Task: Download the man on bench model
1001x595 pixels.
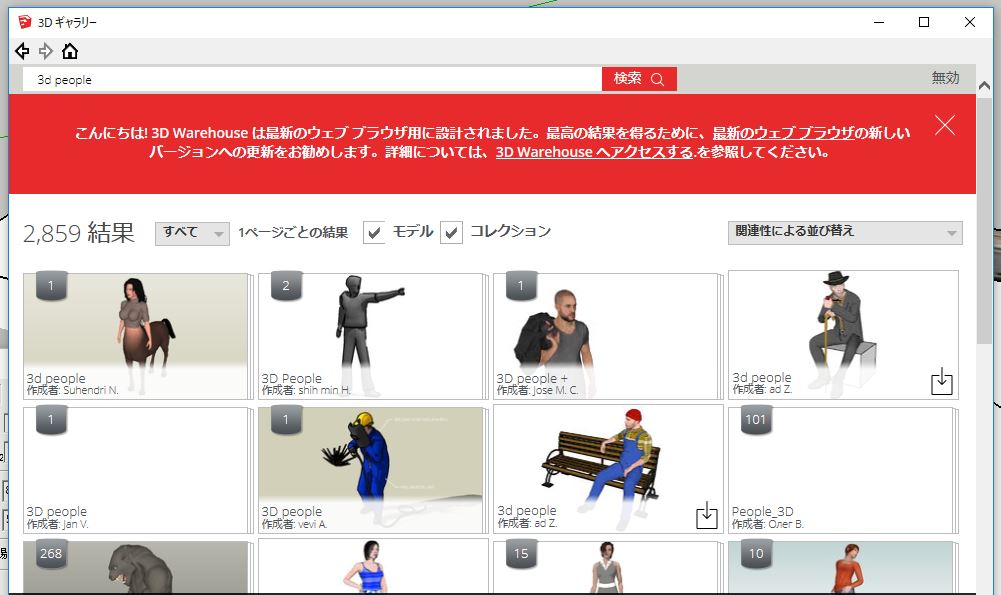Action: pyautogui.click(x=707, y=515)
